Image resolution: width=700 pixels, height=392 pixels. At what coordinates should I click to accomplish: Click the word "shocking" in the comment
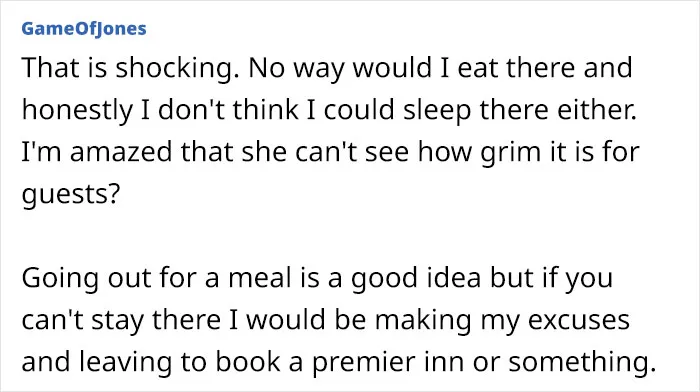pos(175,68)
